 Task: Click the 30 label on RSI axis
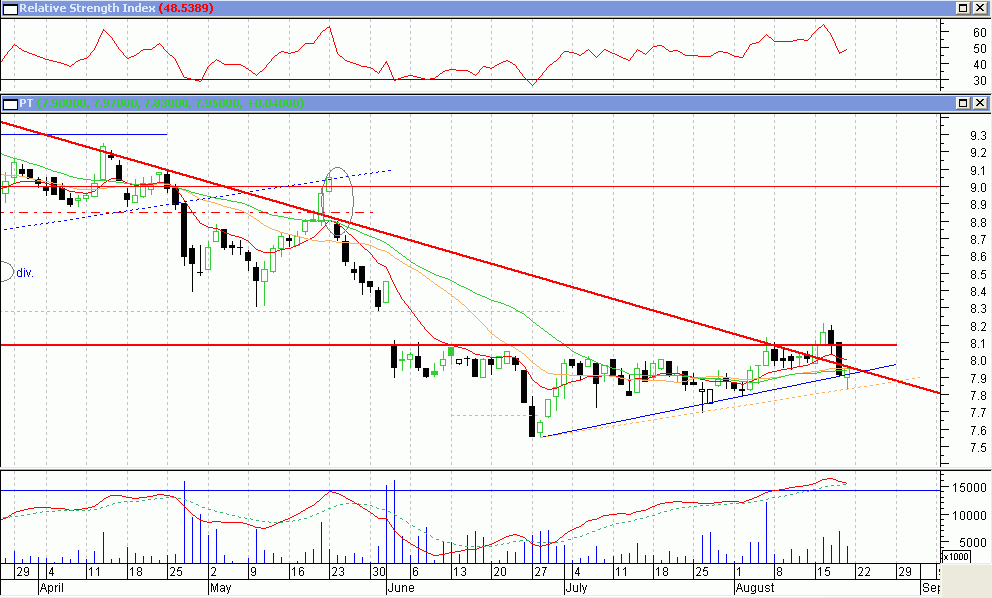[x=980, y=81]
